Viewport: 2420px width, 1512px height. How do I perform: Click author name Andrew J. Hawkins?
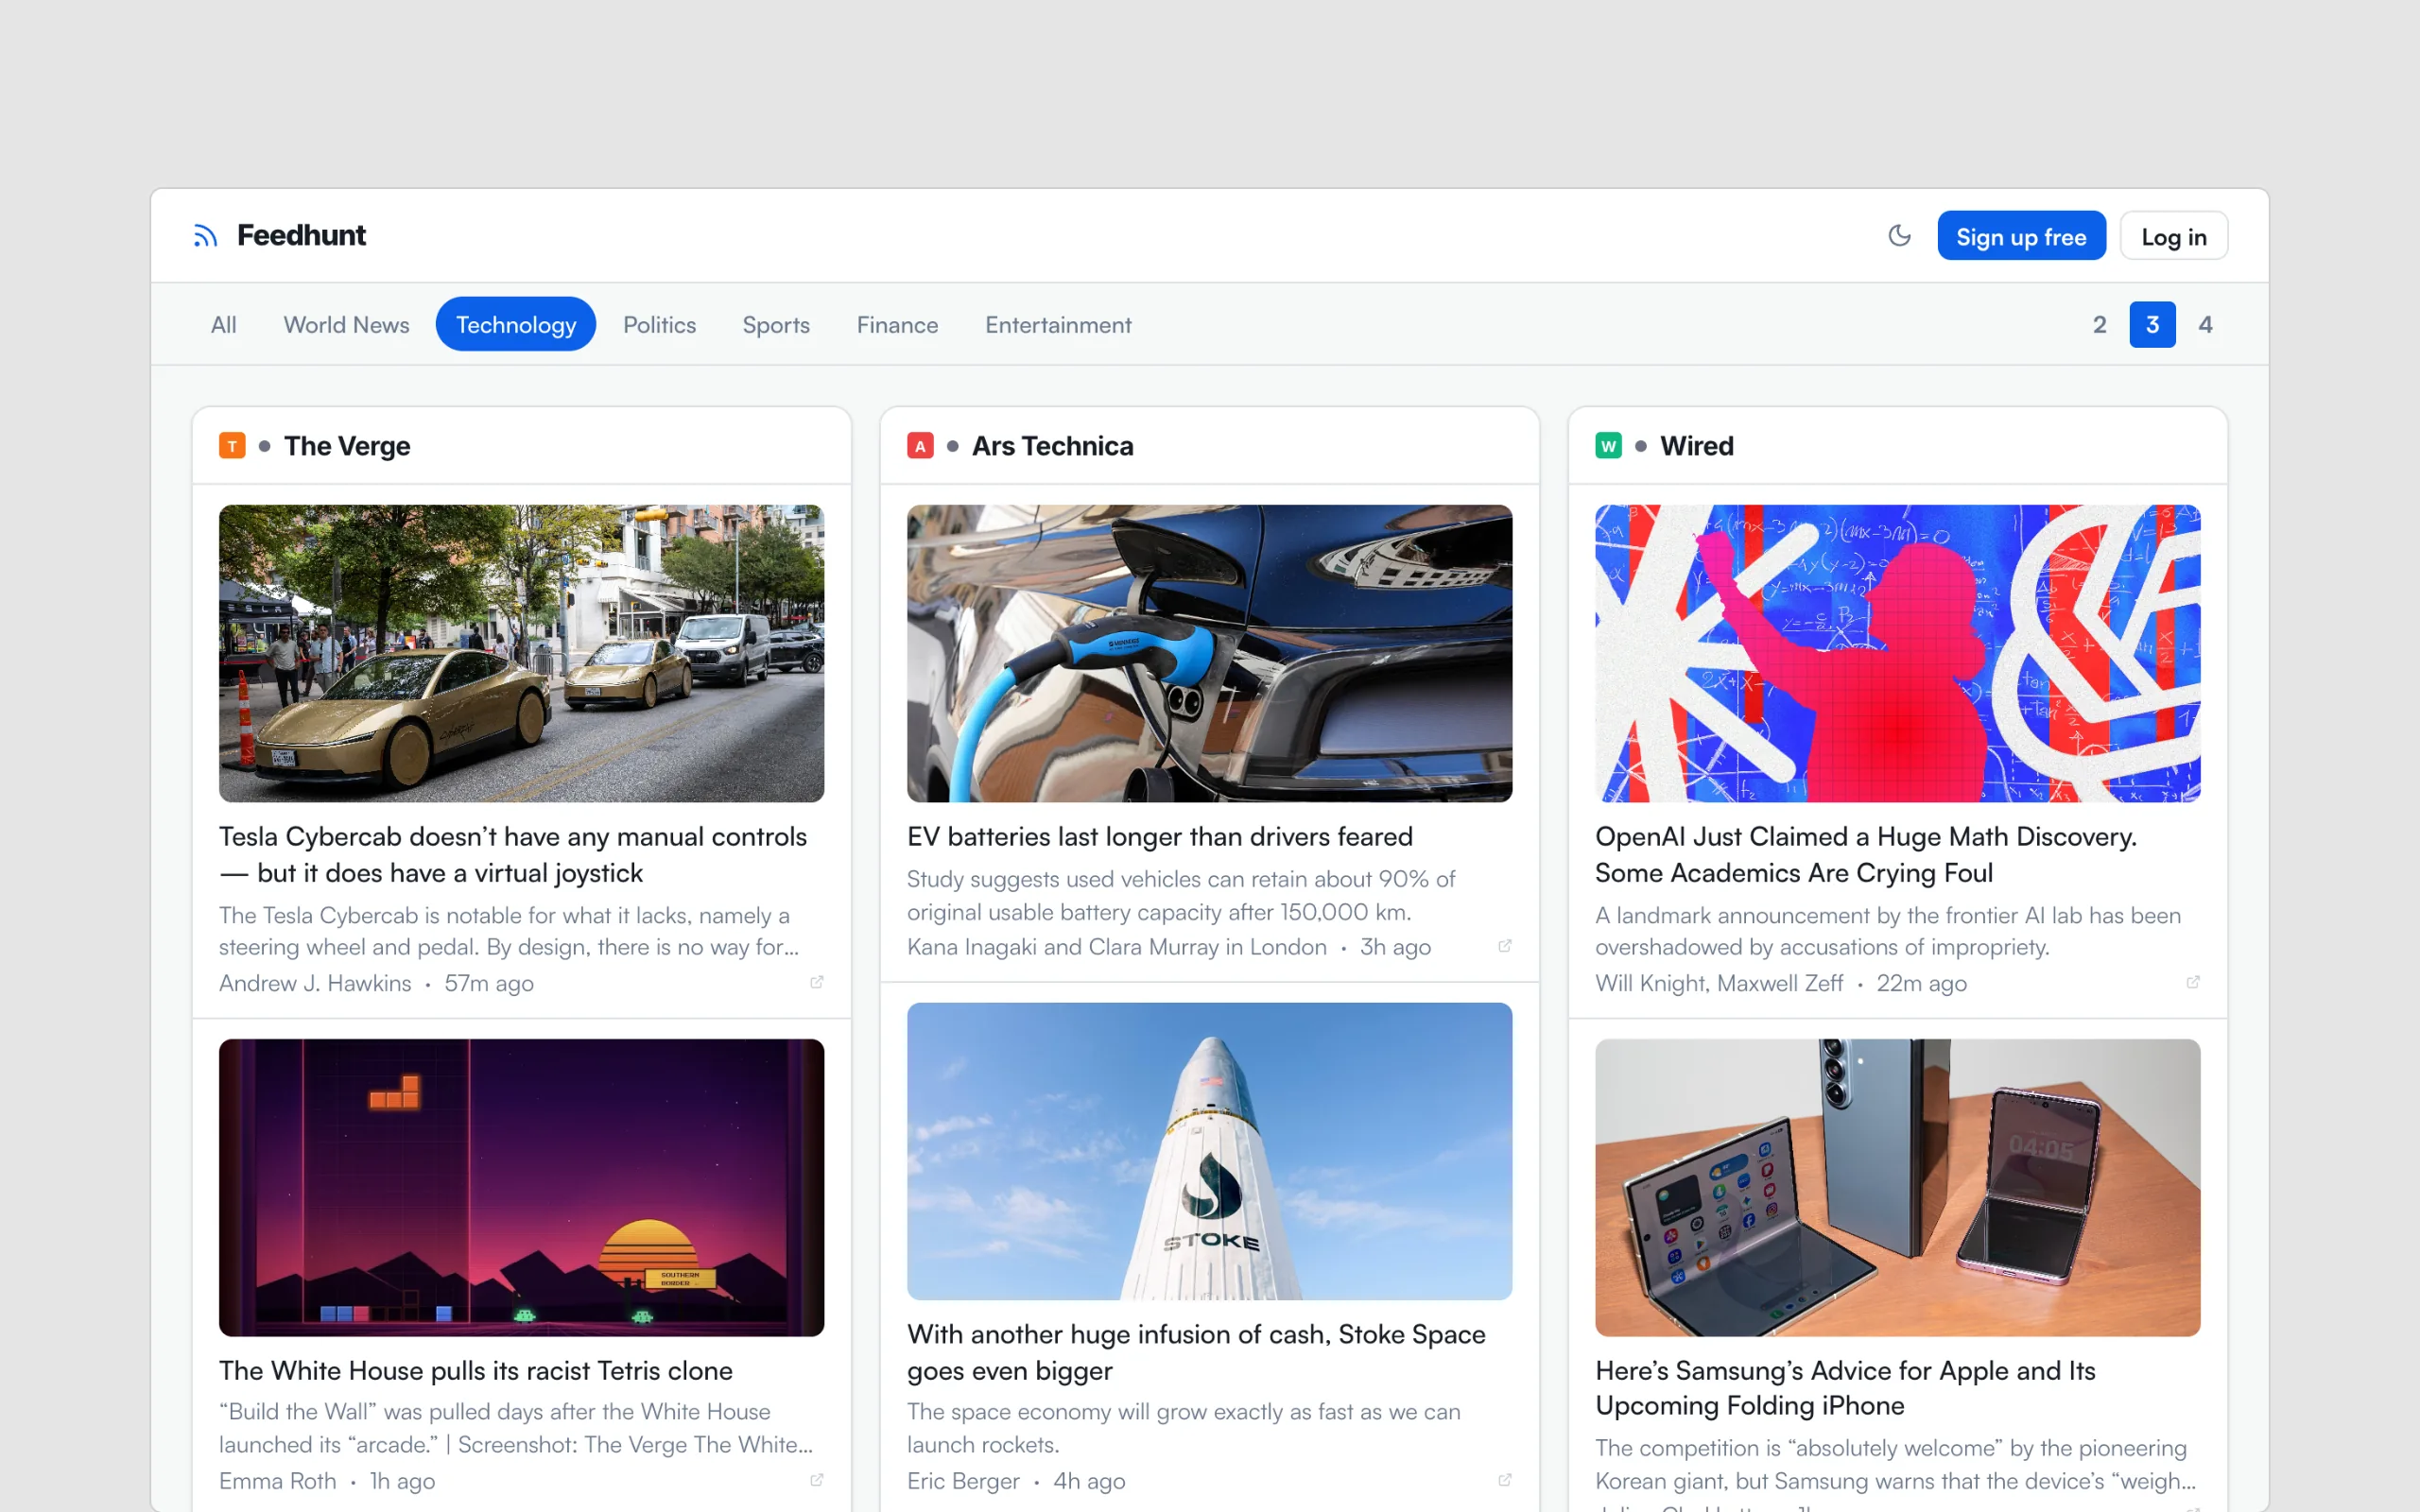pyautogui.click(x=315, y=983)
